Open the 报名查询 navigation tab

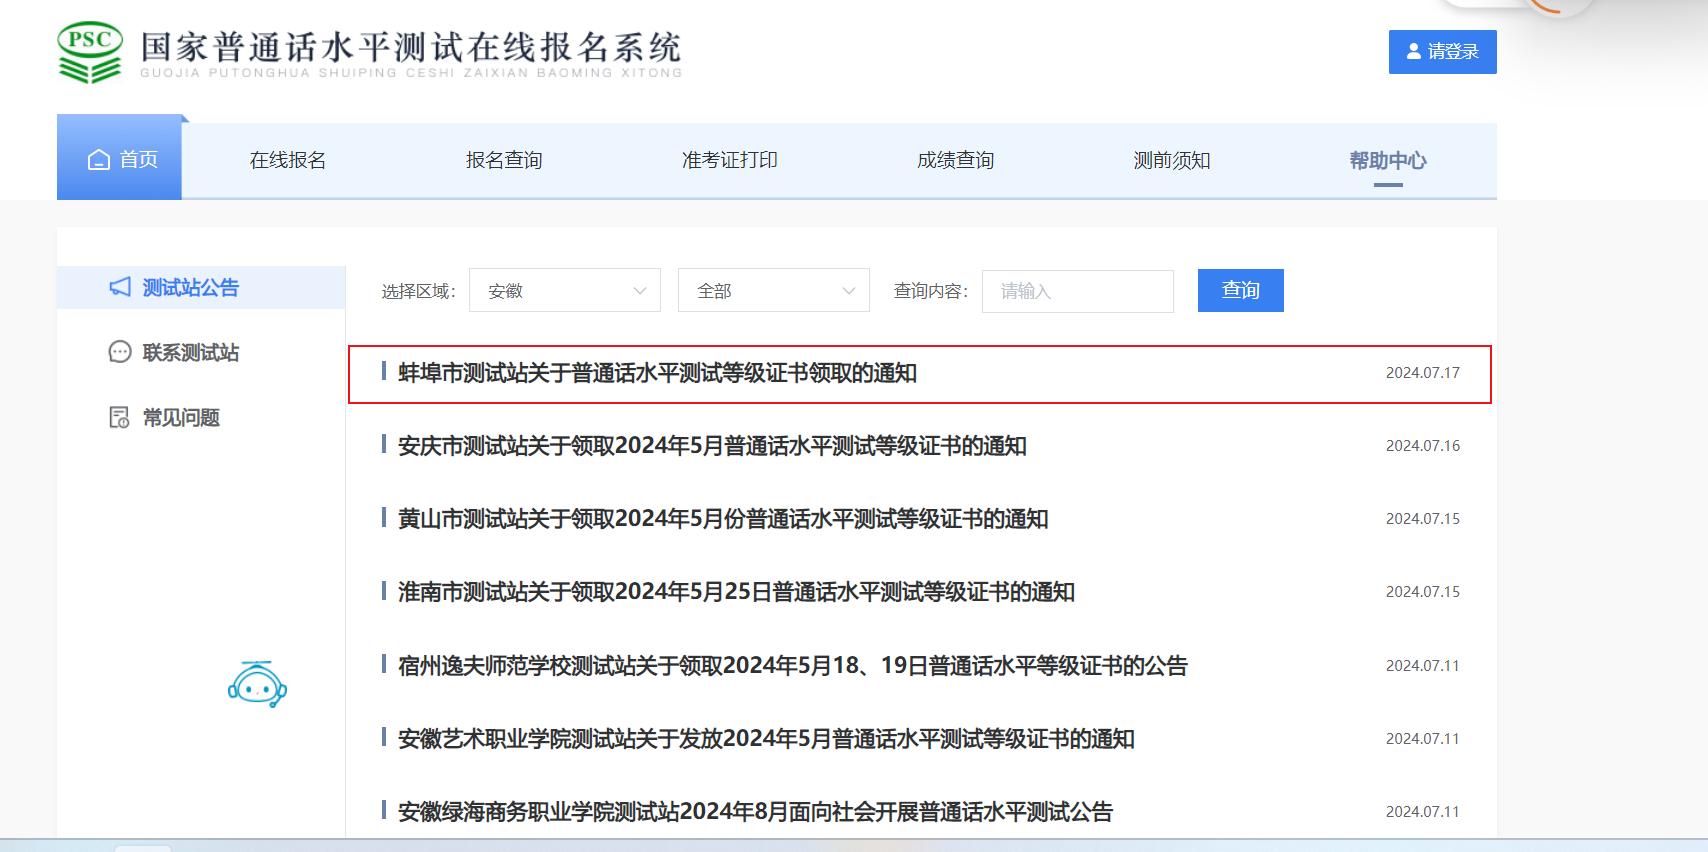pyautogui.click(x=504, y=160)
